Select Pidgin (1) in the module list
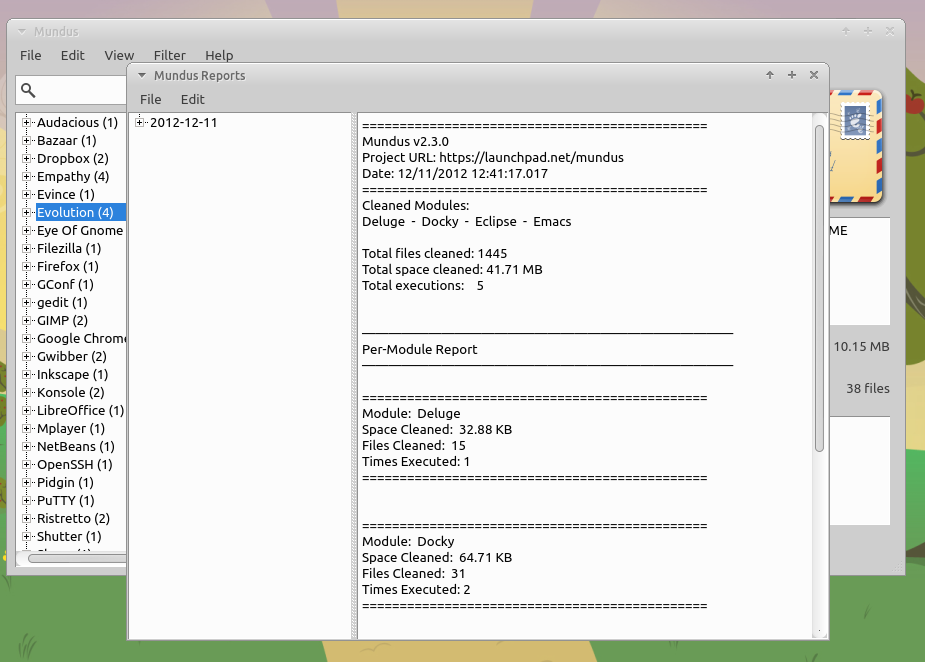The image size is (925, 662). point(65,482)
